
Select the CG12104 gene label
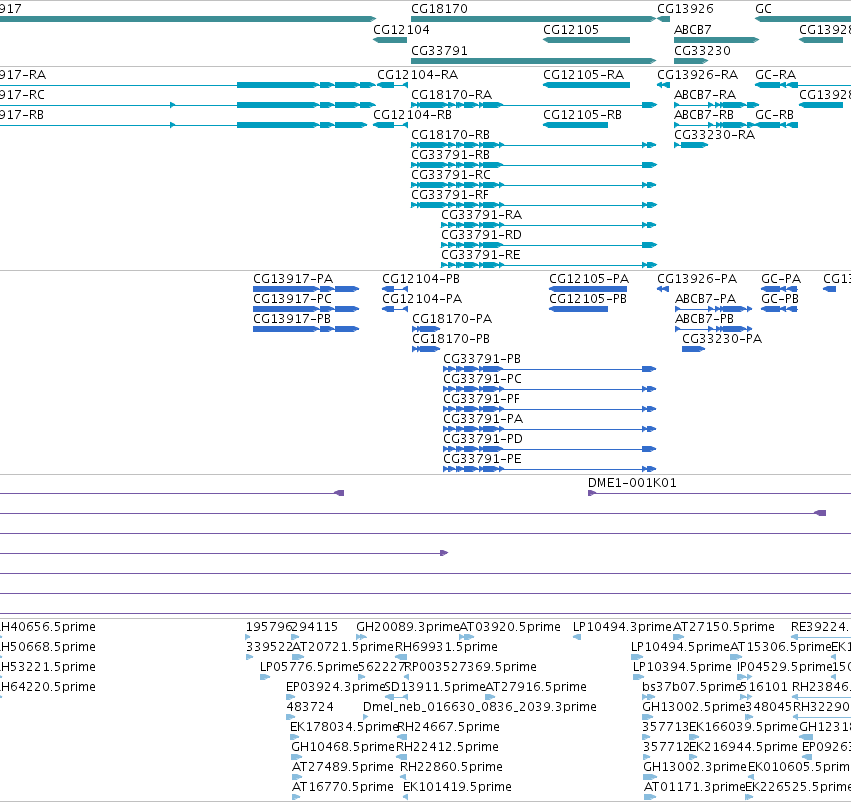click(401, 29)
